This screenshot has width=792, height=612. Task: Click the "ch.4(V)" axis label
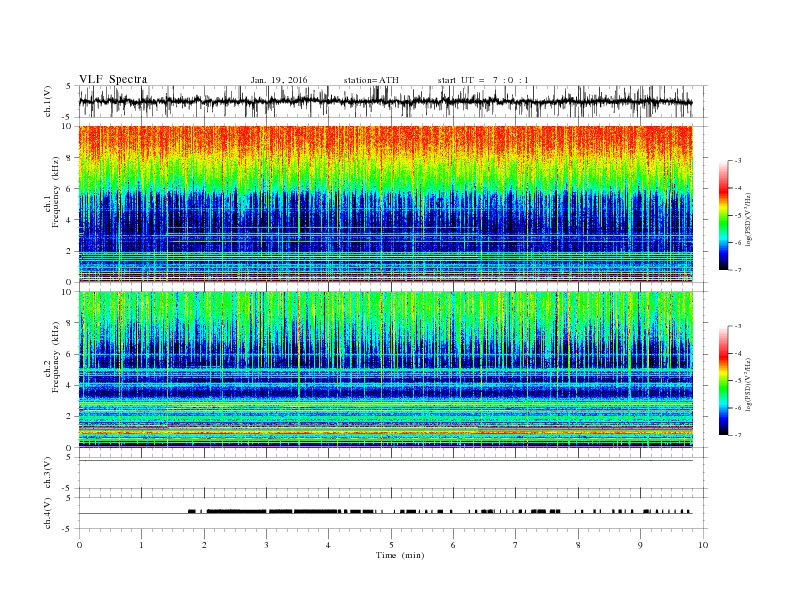click(x=48, y=513)
